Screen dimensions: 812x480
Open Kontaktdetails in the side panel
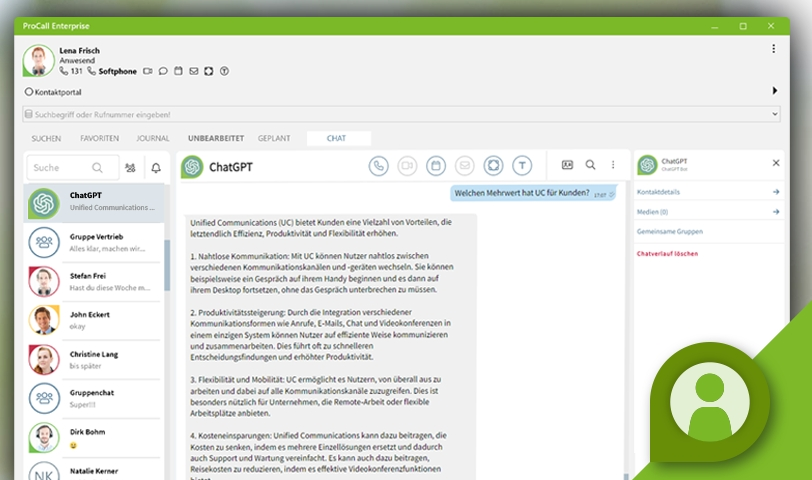click(708, 192)
